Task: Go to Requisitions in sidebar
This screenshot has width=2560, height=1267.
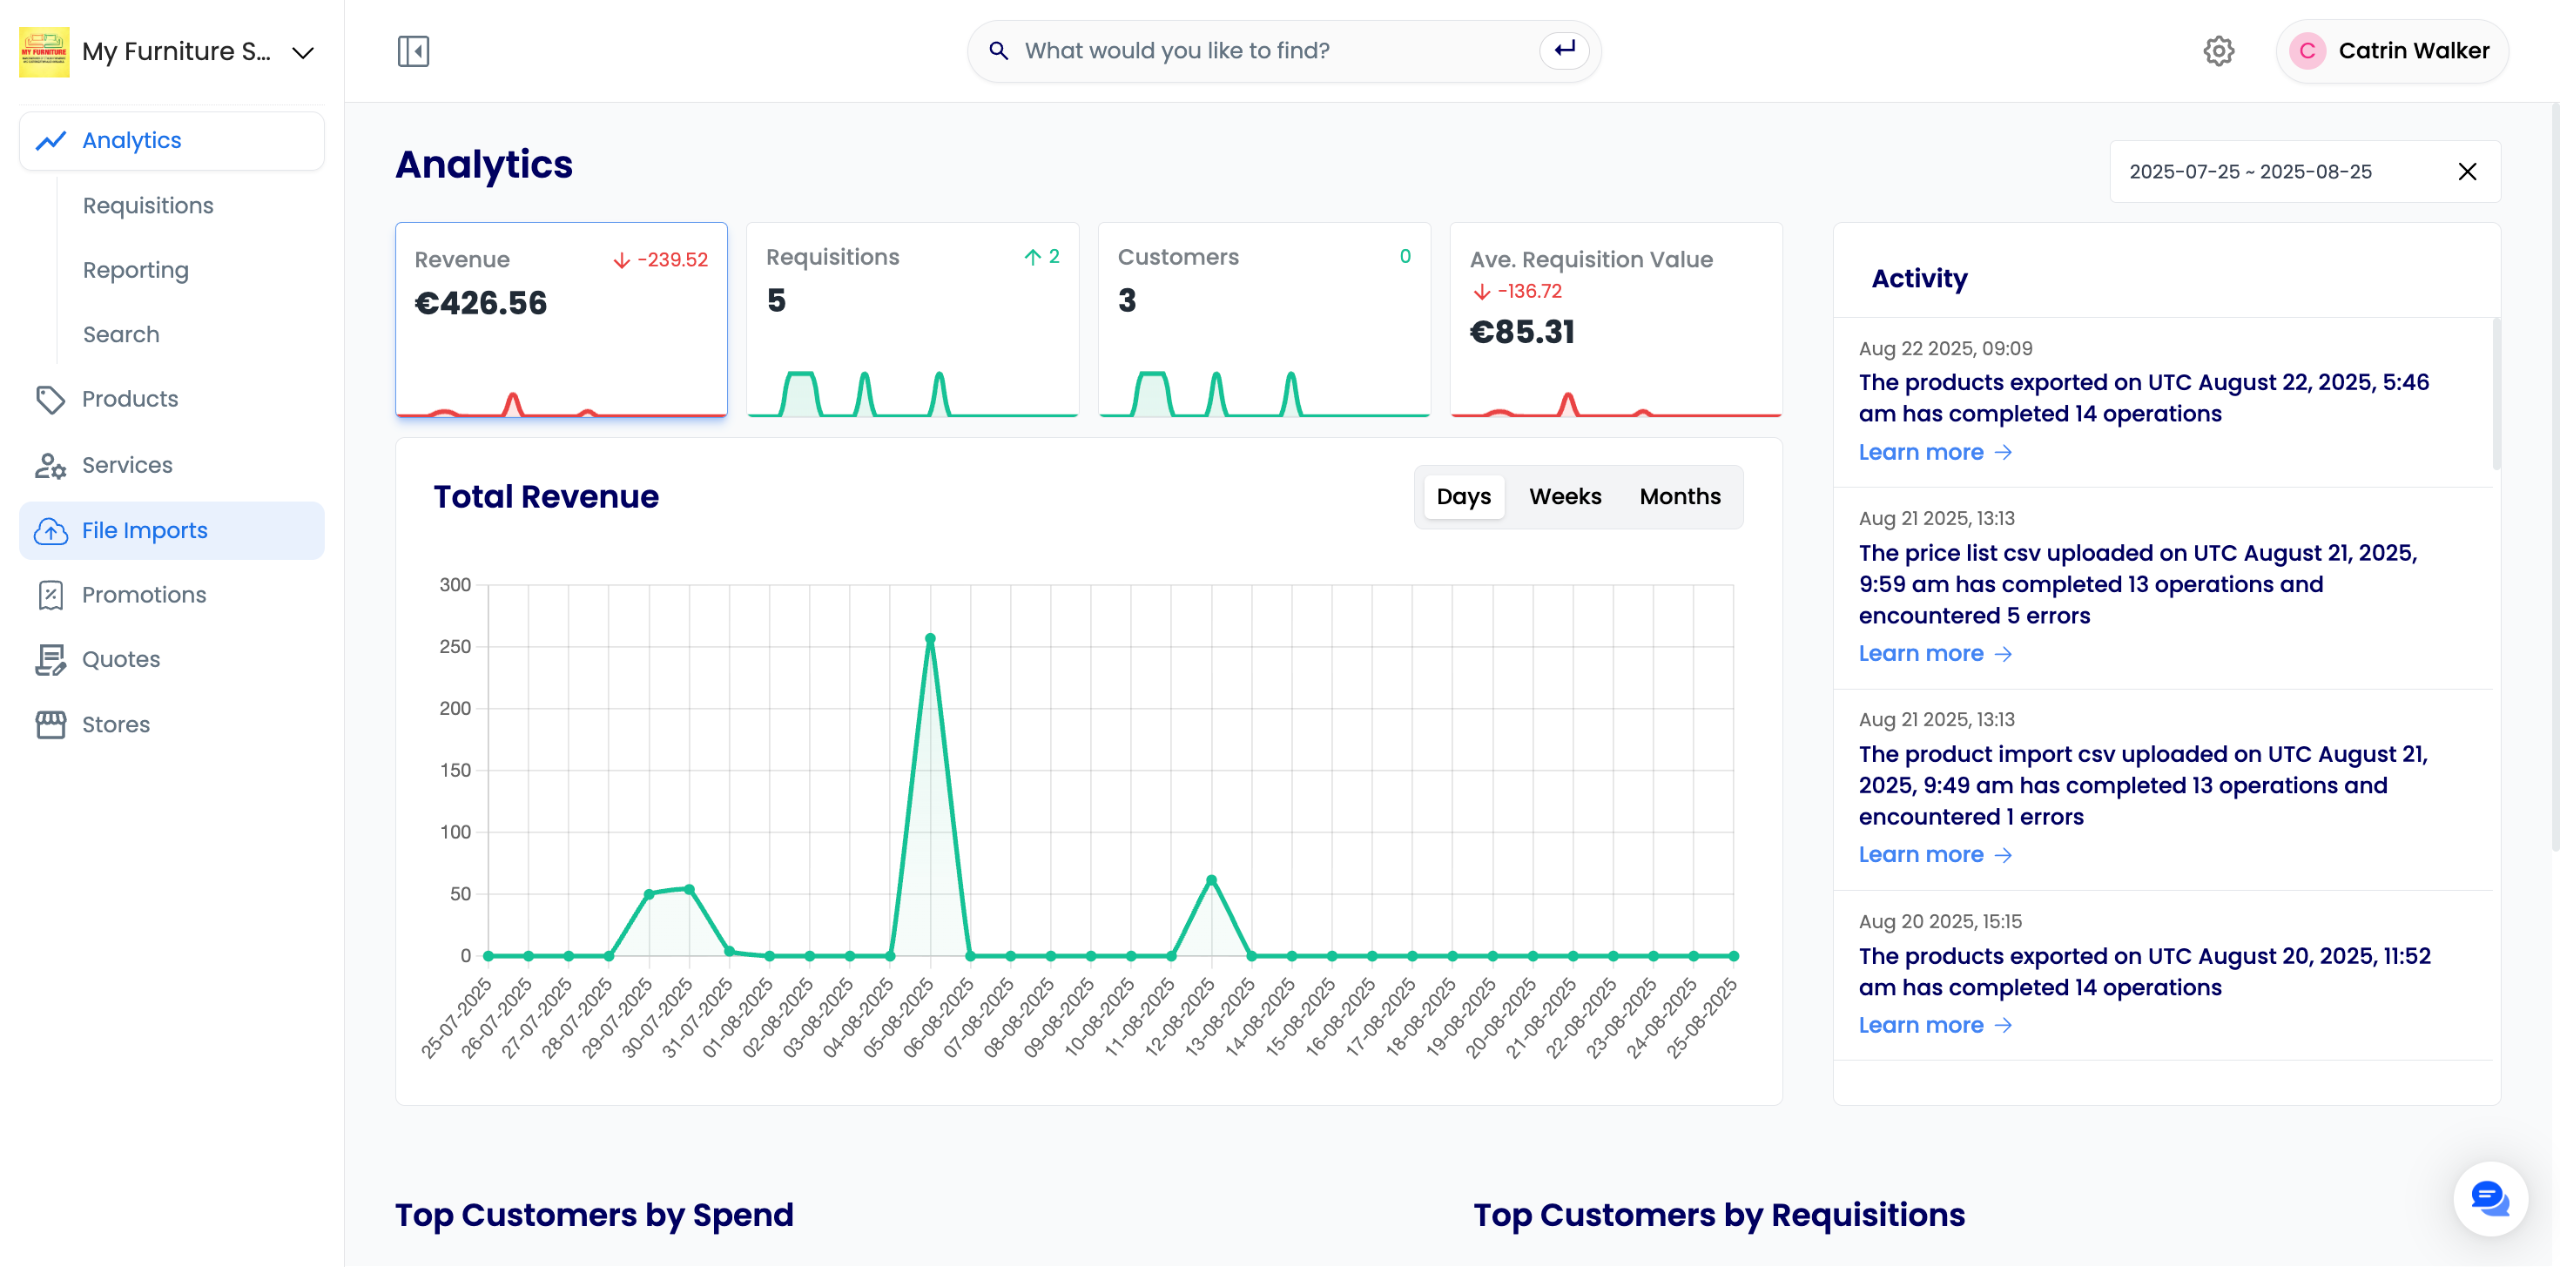Action: coord(148,205)
